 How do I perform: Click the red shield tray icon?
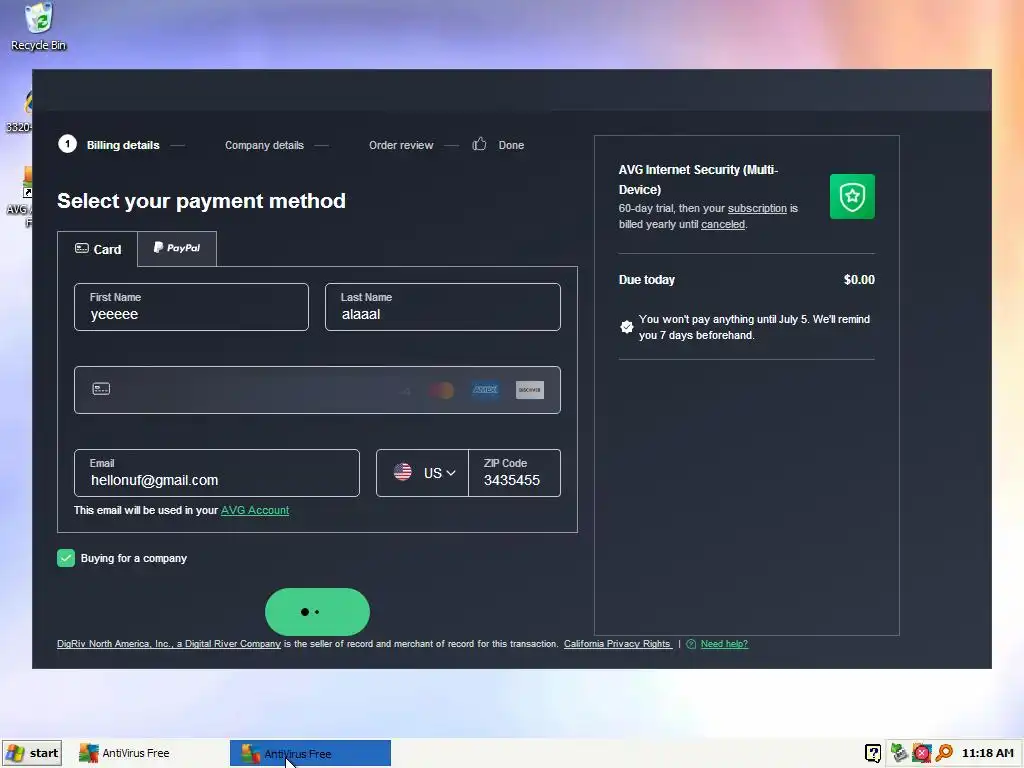pyautogui.click(x=921, y=753)
